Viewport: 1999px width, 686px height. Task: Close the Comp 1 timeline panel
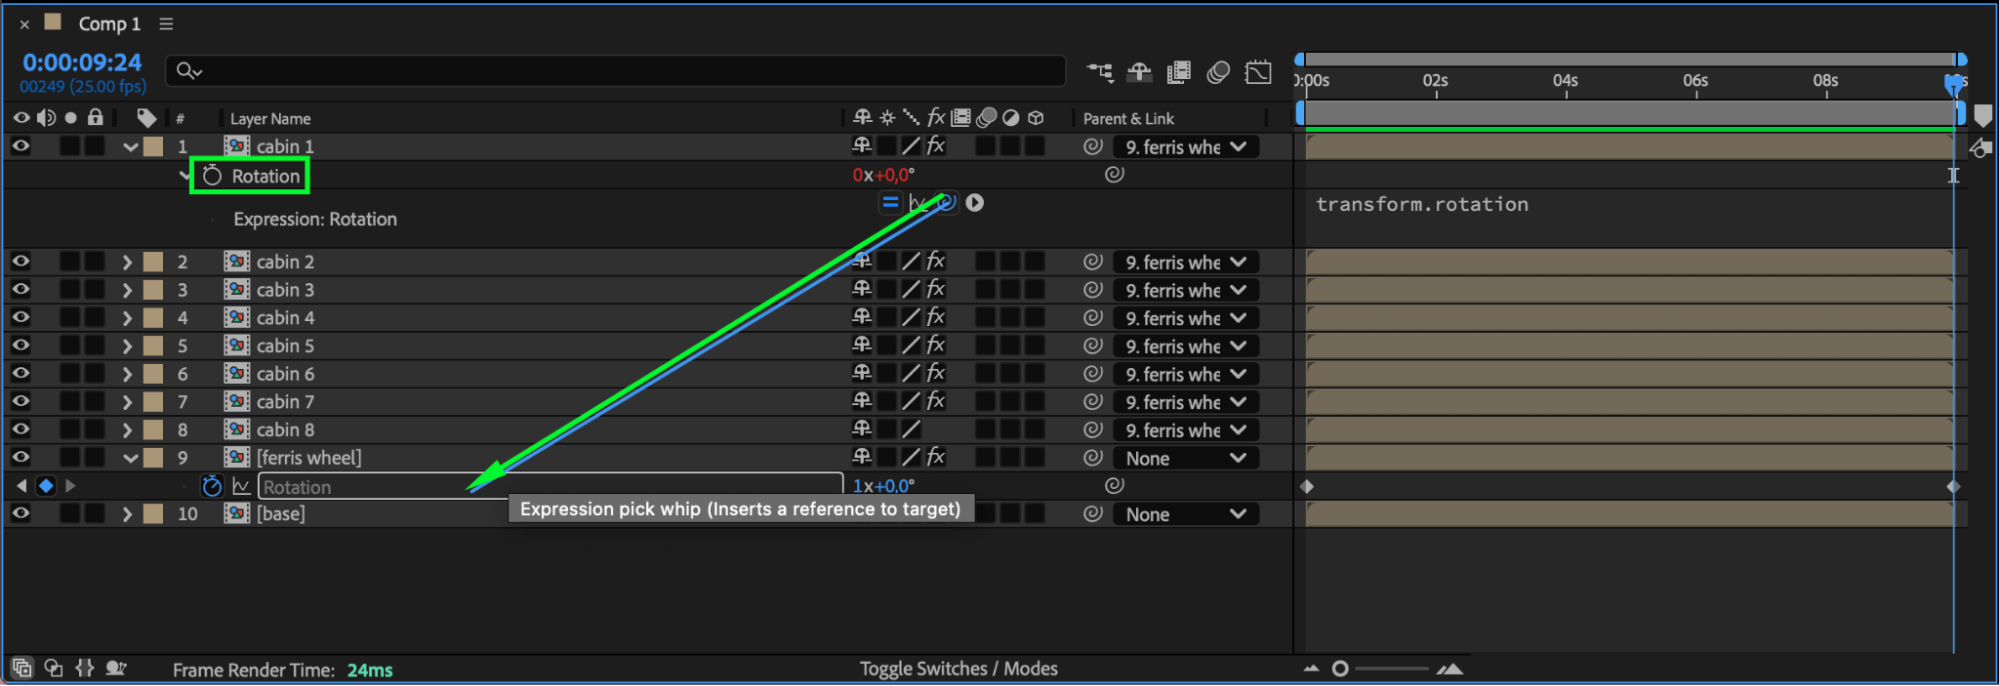24,24
